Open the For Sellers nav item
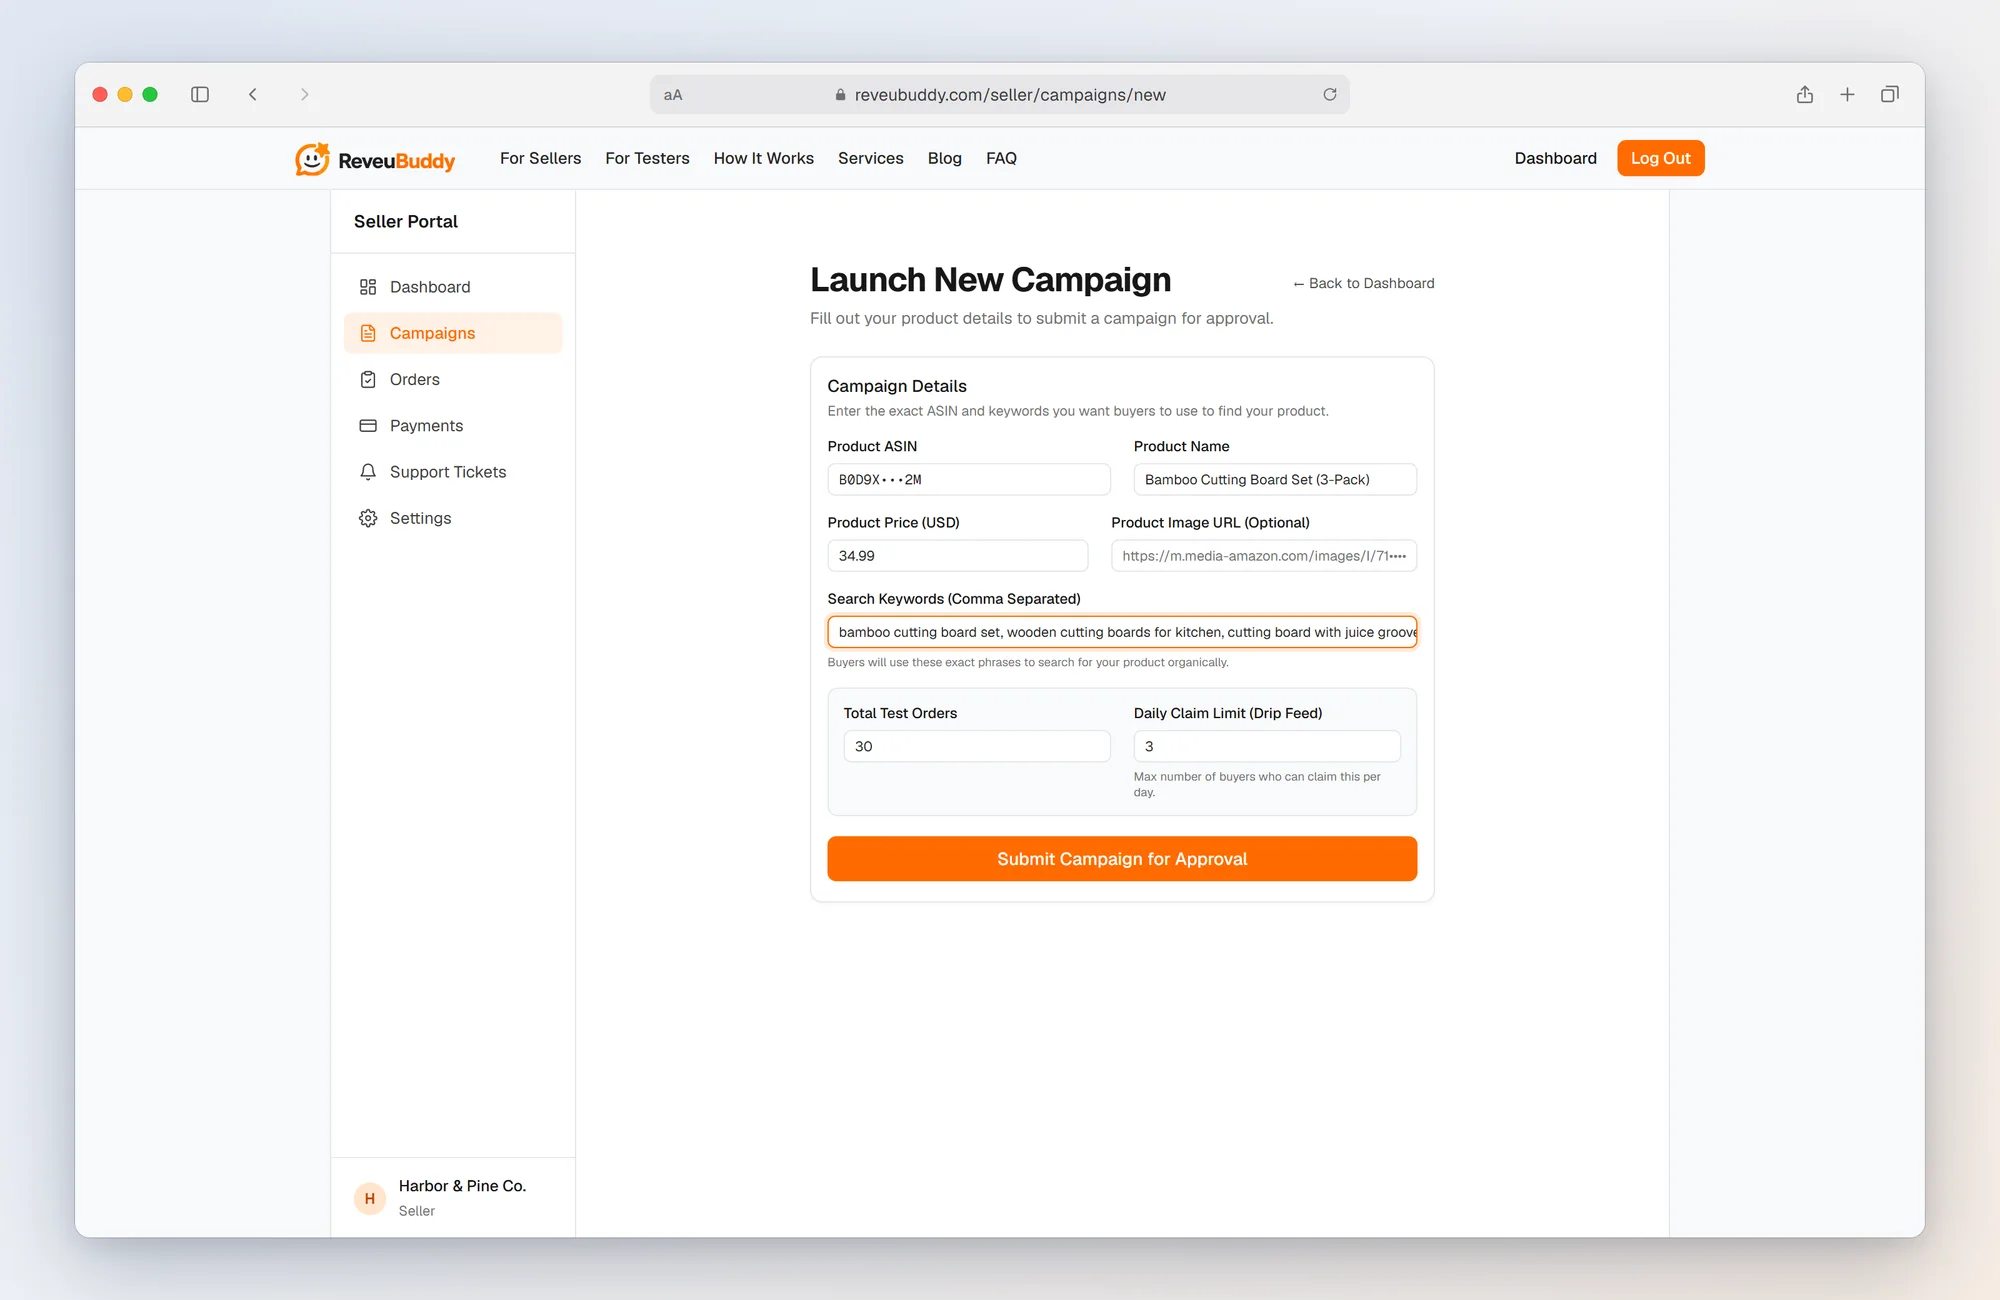 point(540,158)
